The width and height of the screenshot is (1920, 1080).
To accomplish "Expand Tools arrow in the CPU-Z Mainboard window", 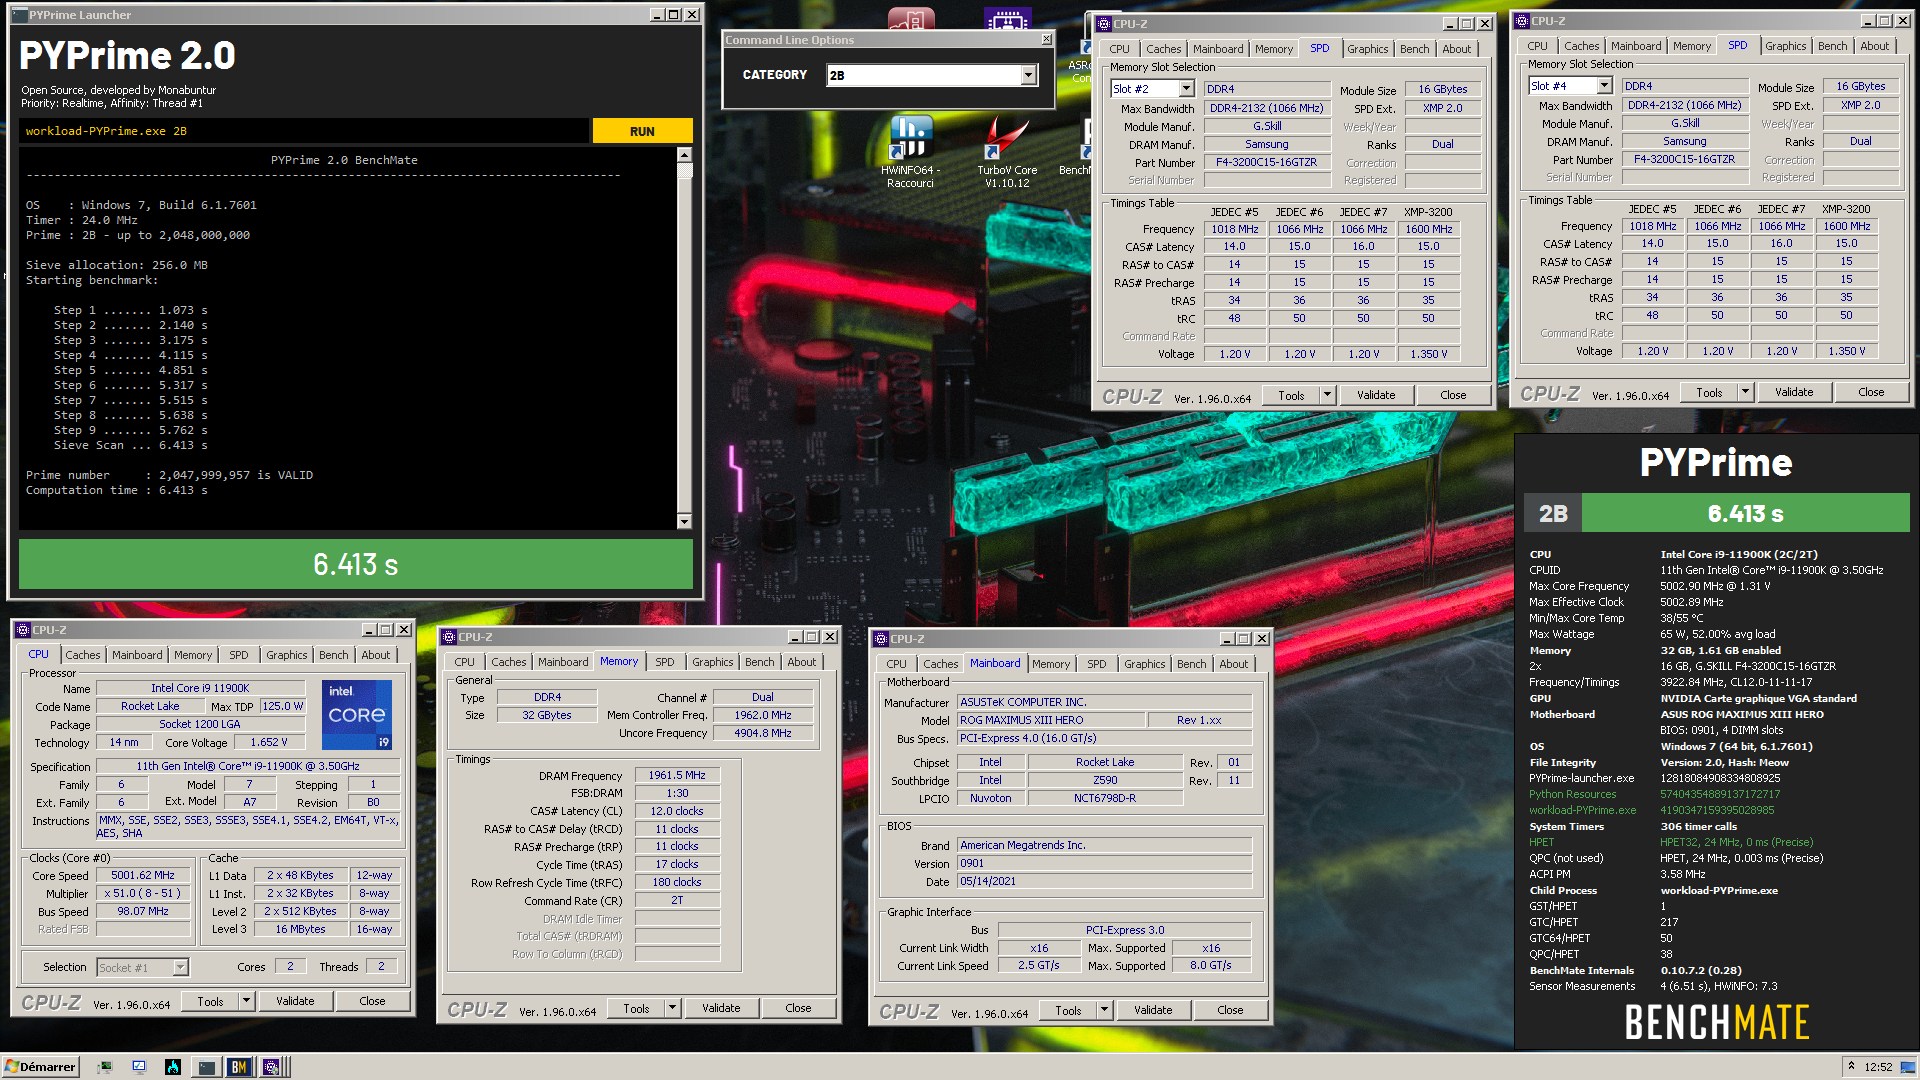I will point(1104,1010).
